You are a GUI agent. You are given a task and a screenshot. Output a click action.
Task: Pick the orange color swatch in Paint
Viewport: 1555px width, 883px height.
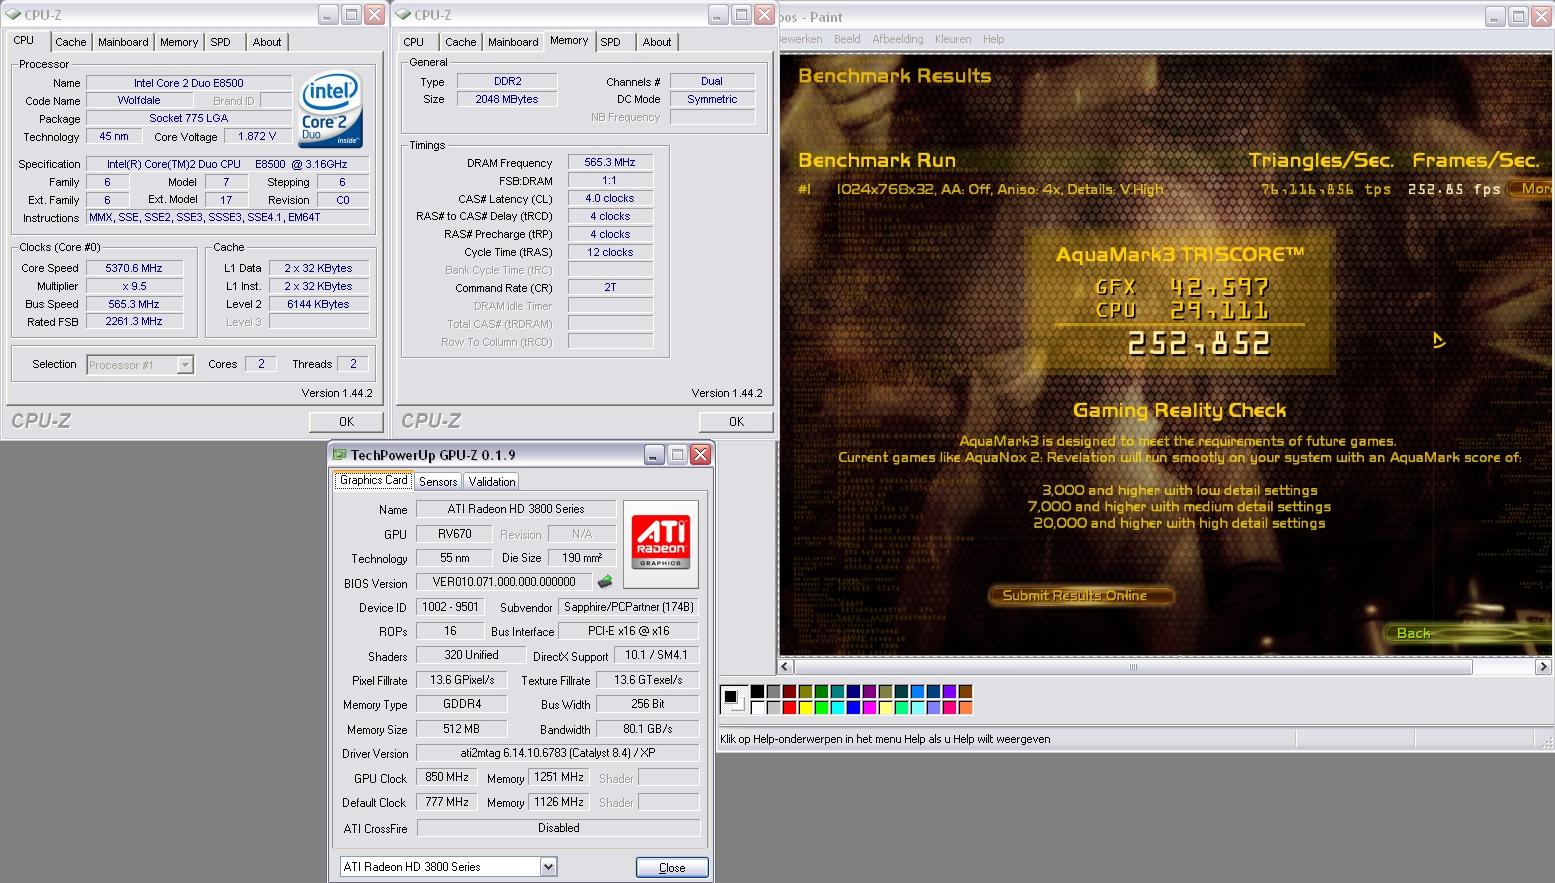pos(965,707)
